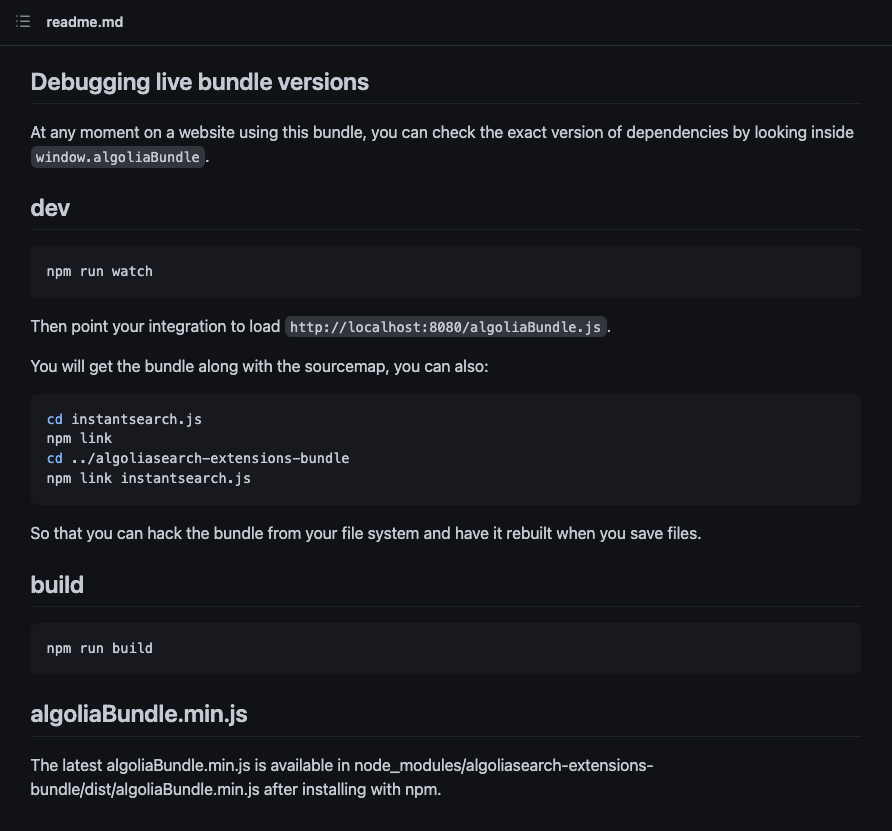Click the cd instantsearch.js code line
This screenshot has width=892, height=831.
coord(124,419)
